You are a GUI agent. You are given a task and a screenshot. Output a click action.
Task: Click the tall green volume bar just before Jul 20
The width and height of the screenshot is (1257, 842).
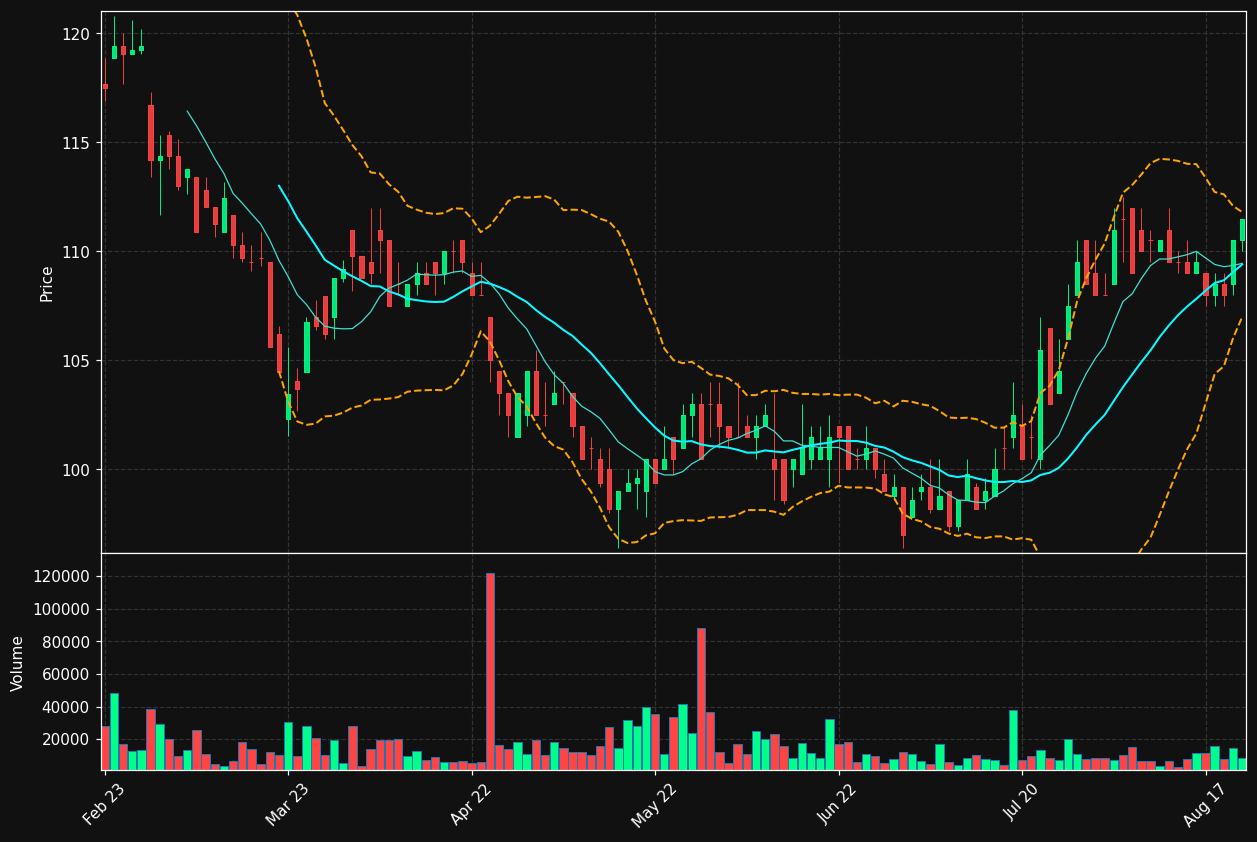click(x=1013, y=740)
